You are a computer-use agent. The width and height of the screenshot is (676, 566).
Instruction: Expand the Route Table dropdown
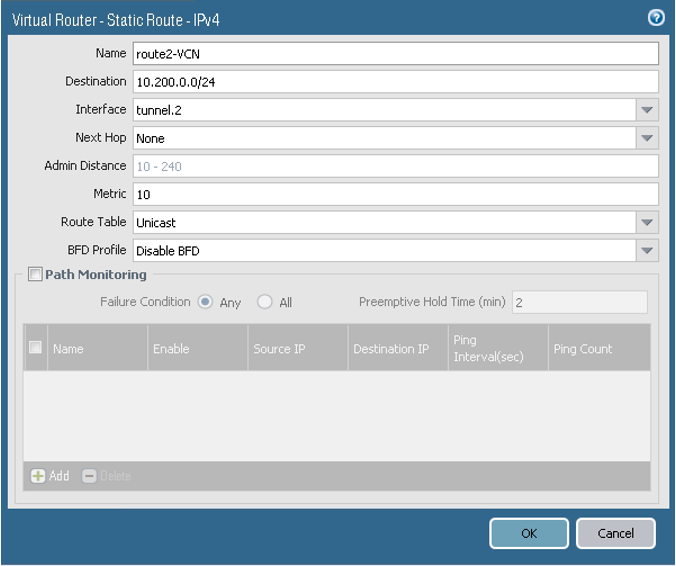(x=647, y=222)
